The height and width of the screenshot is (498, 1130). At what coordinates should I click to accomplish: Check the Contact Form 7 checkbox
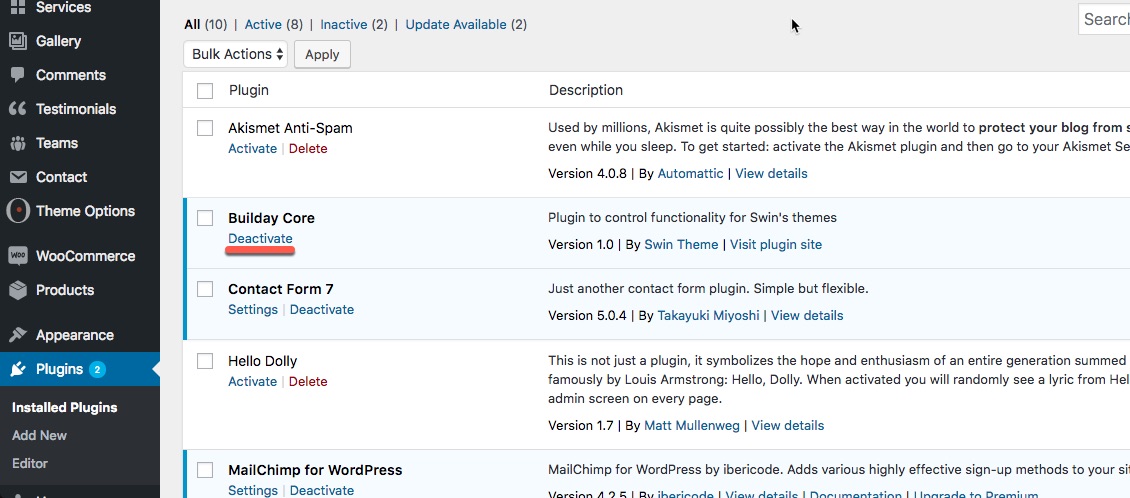point(205,289)
